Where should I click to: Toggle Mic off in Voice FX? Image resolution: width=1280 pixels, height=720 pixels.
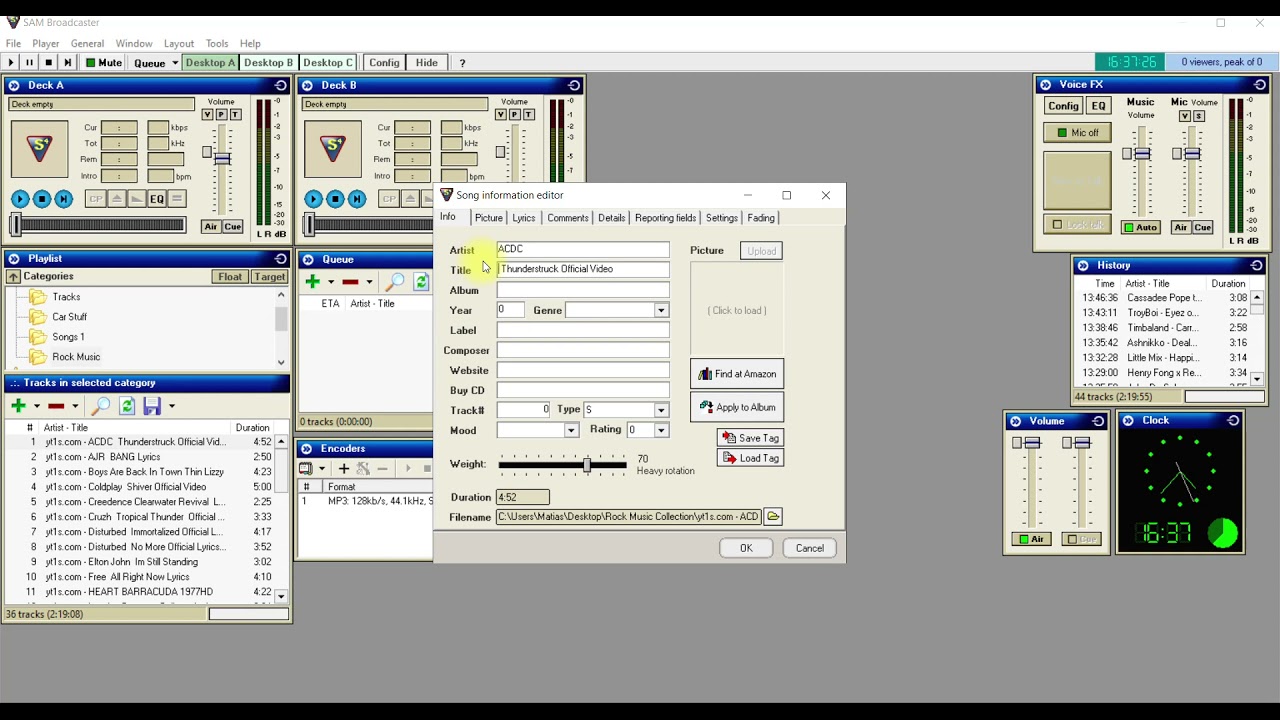[1077, 133]
